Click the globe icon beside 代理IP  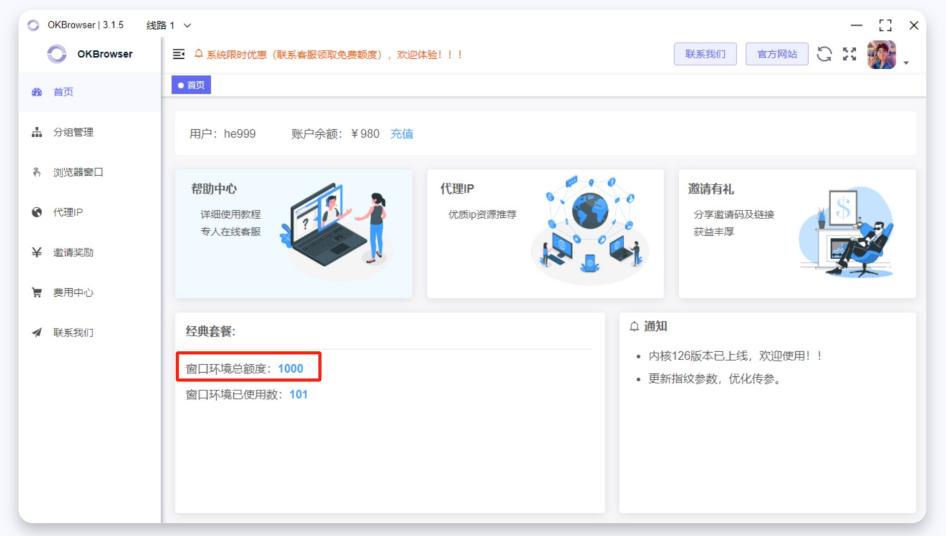point(37,212)
